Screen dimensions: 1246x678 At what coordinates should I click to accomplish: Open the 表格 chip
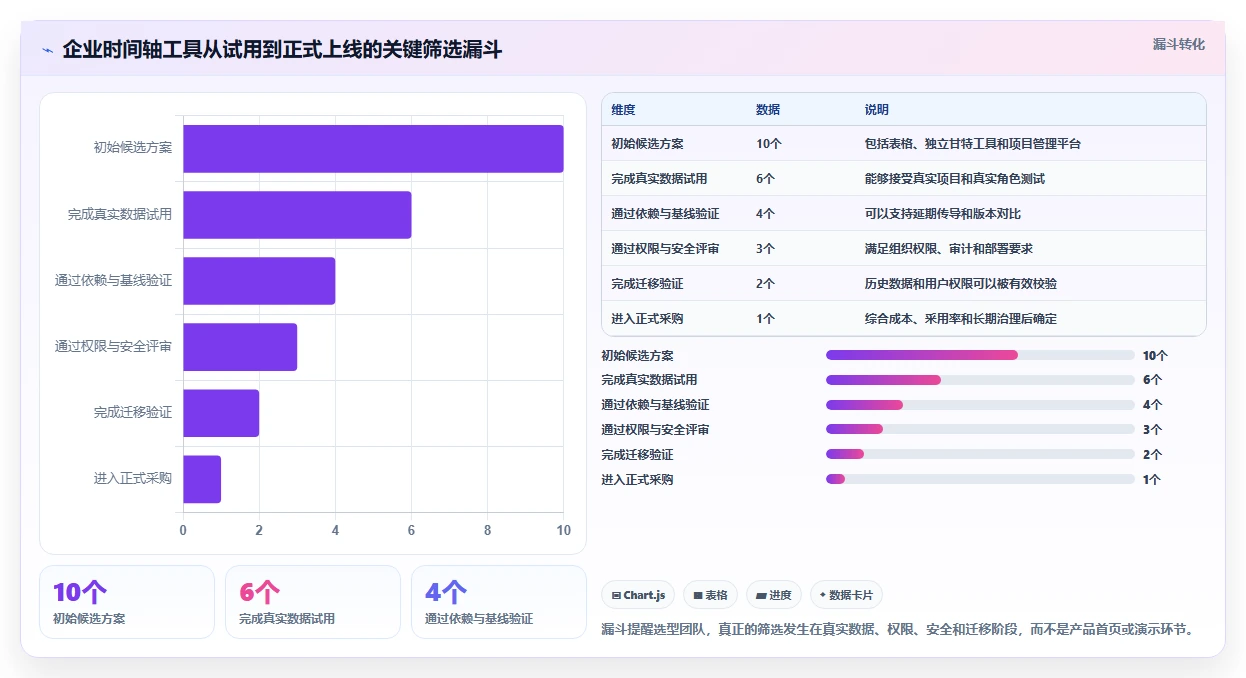[710, 595]
